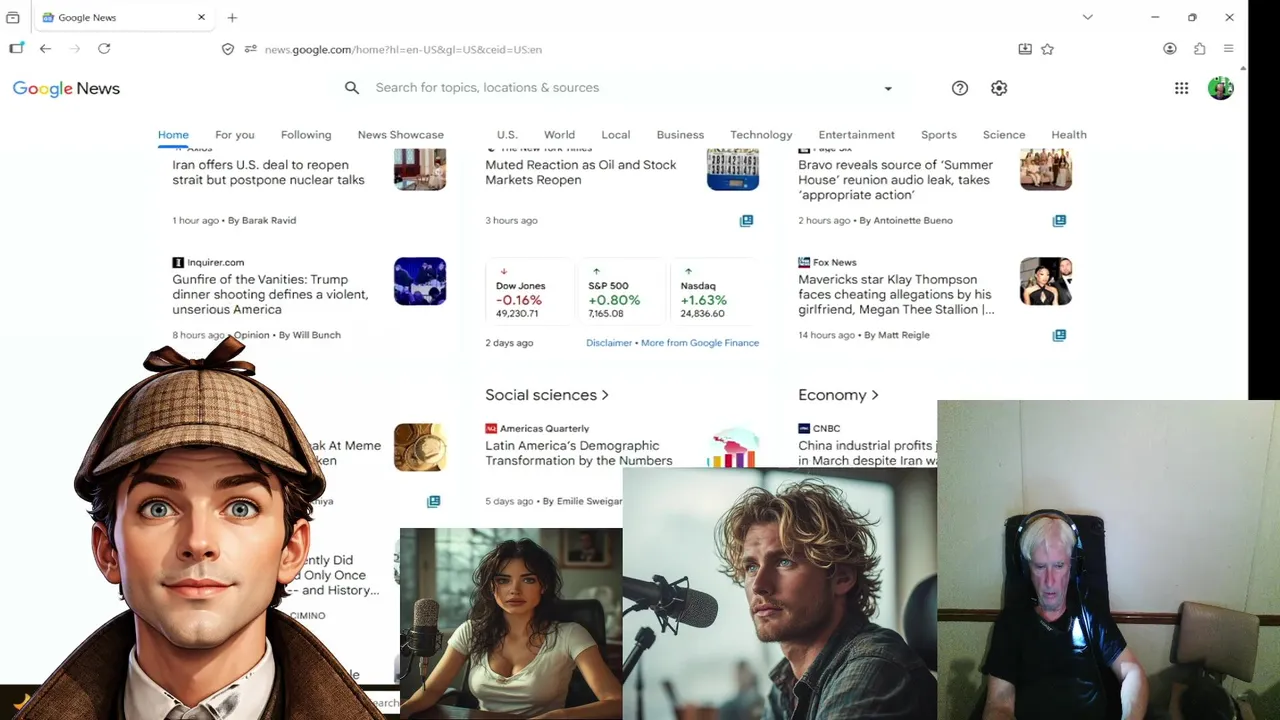Open Mavericks star Klay Thompson article

pyautogui.click(x=896, y=295)
